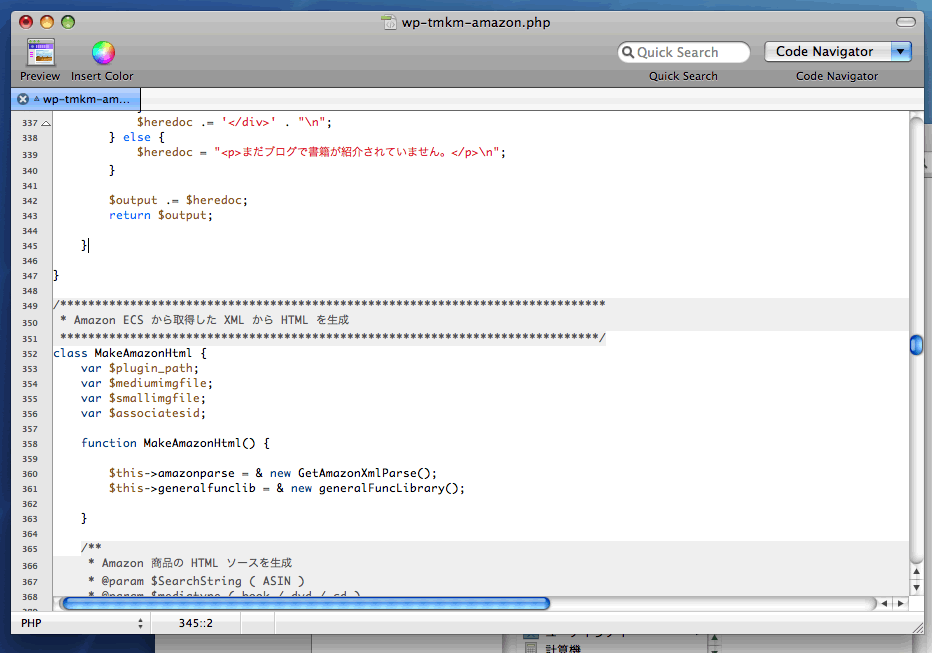Image resolution: width=932 pixels, height=653 pixels.
Task: Click the window resize grip in the corner
Action: pos(916,624)
